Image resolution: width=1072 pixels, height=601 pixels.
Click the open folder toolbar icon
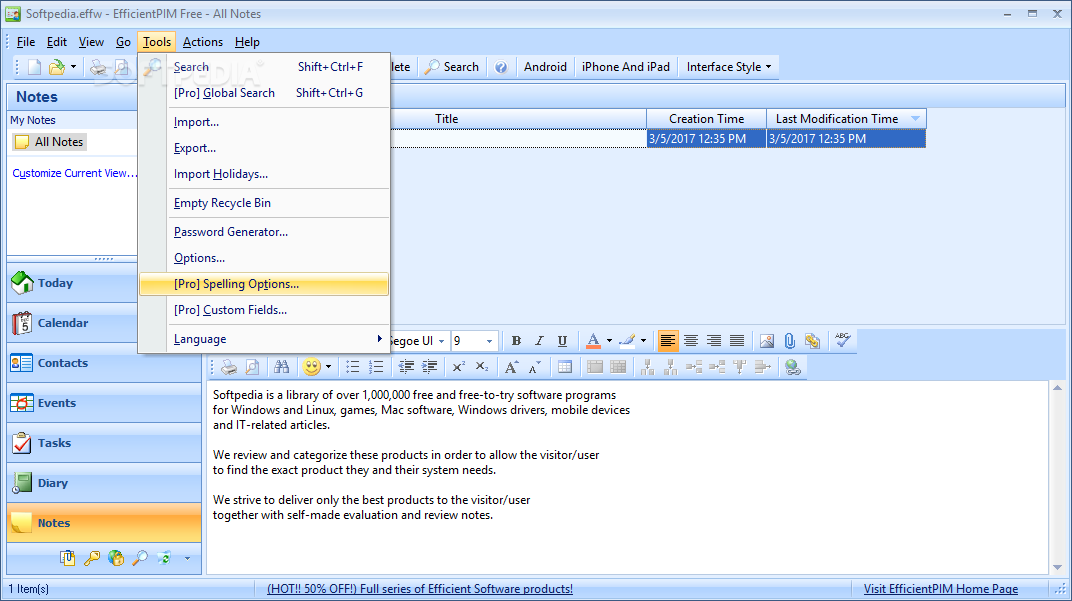point(57,66)
